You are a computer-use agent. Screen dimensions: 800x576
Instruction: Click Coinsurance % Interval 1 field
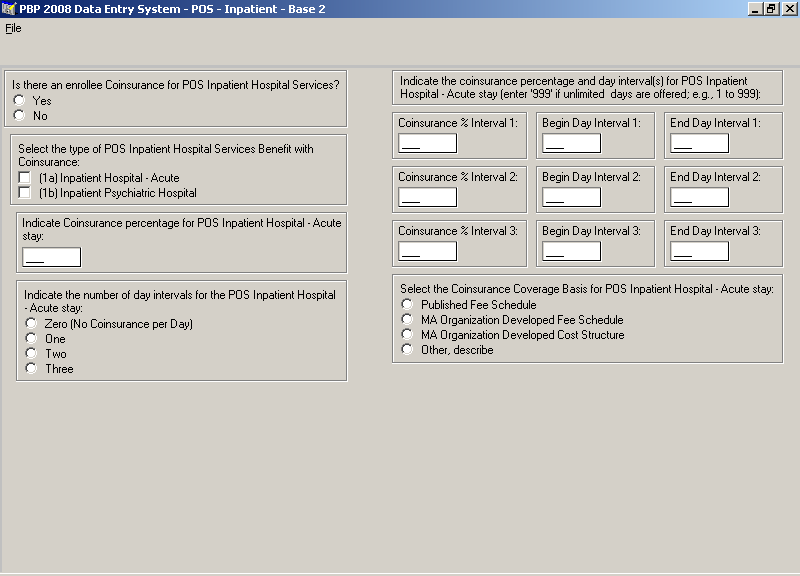(428, 143)
